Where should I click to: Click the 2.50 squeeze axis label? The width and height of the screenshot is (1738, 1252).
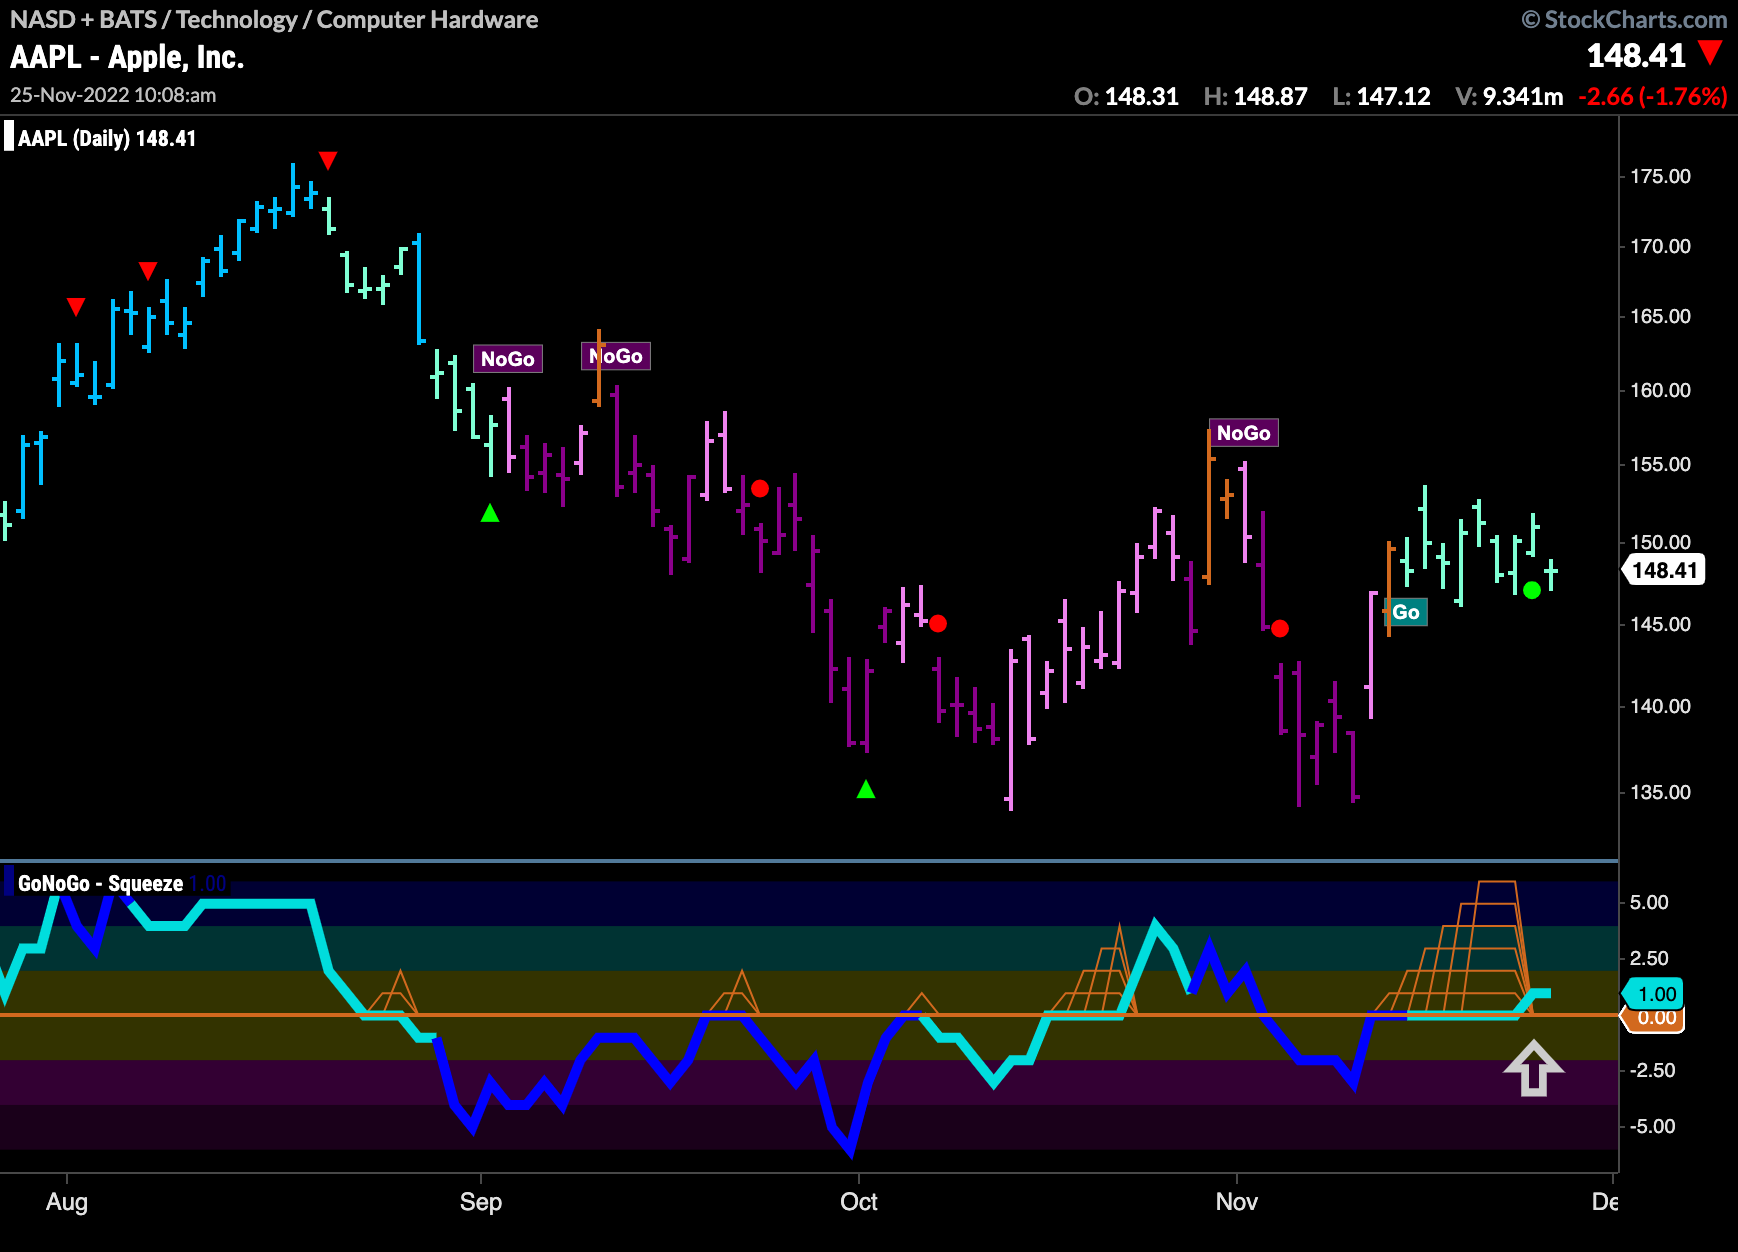(x=1649, y=958)
